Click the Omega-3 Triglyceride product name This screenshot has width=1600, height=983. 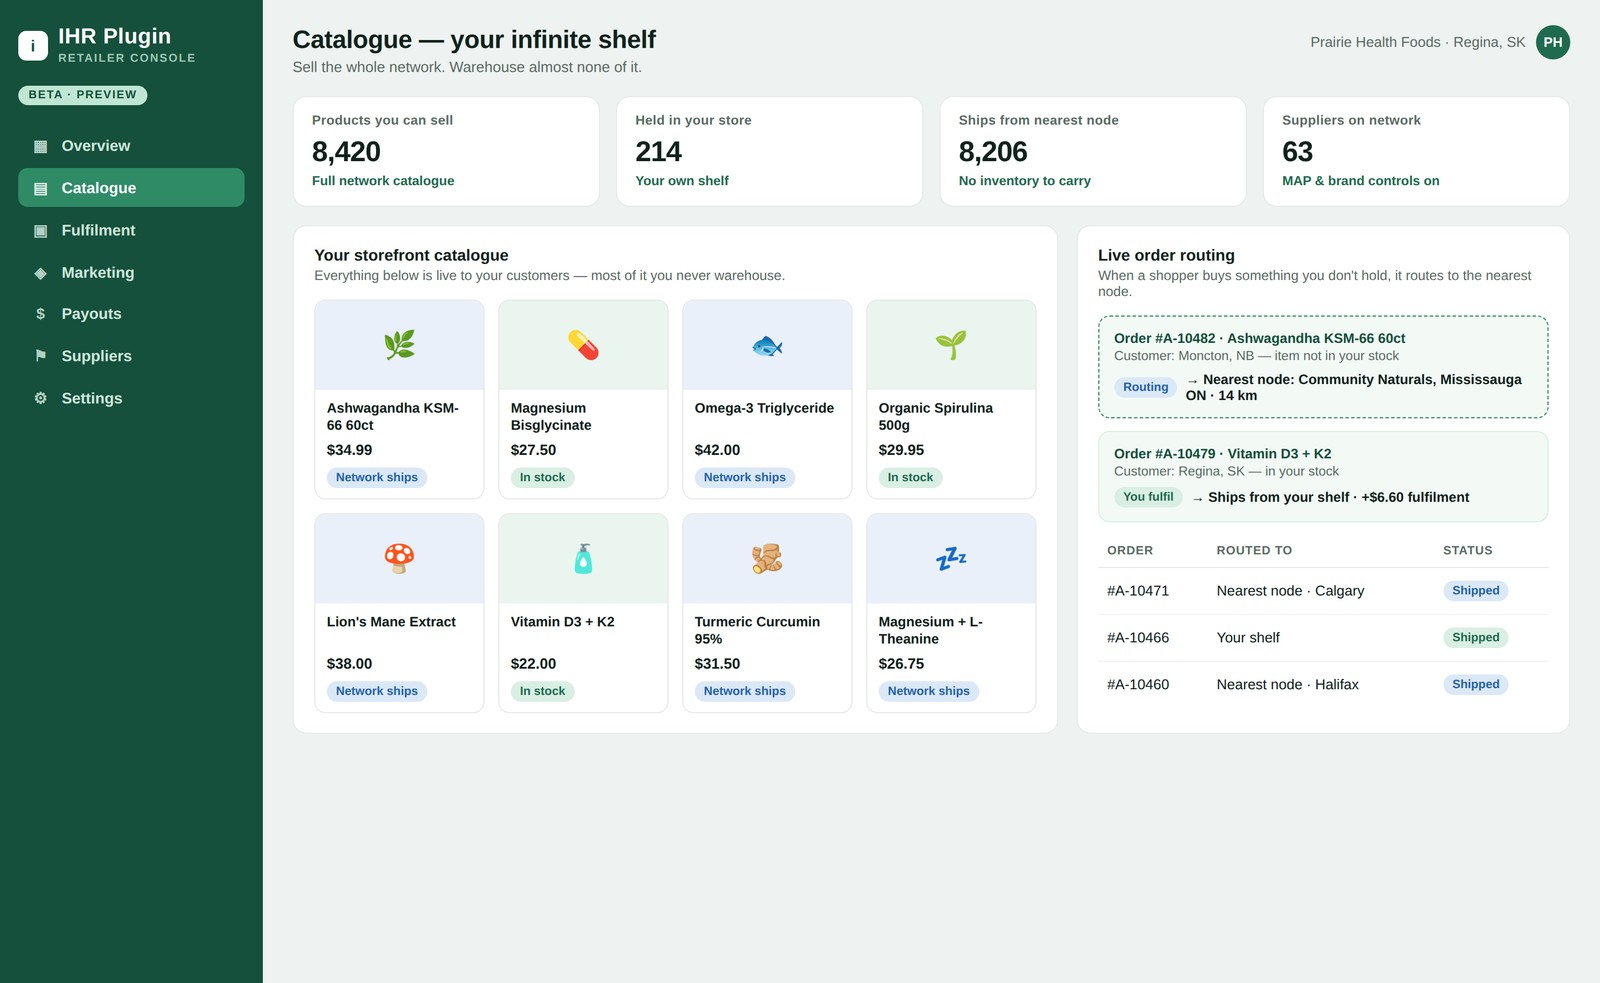click(x=764, y=408)
